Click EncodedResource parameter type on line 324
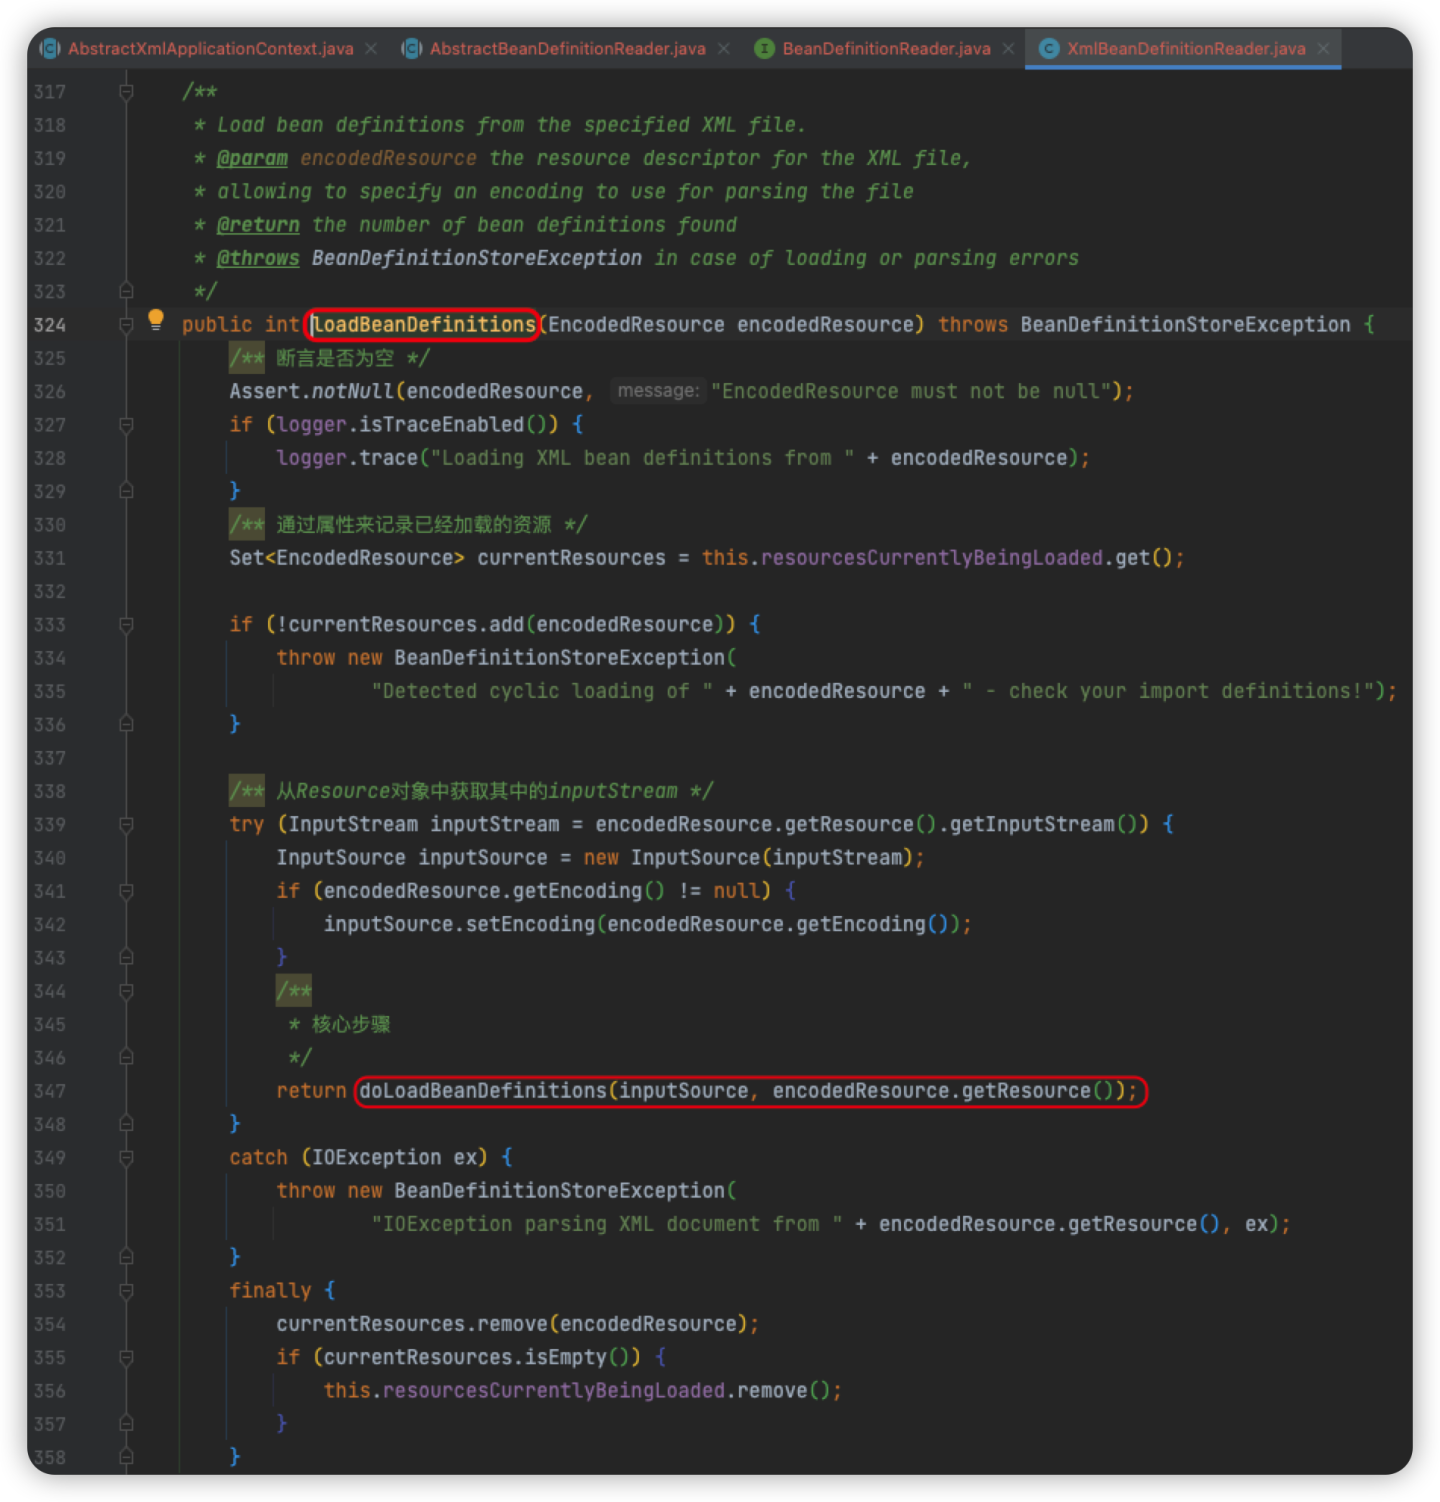1440x1502 pixels. 636,325
